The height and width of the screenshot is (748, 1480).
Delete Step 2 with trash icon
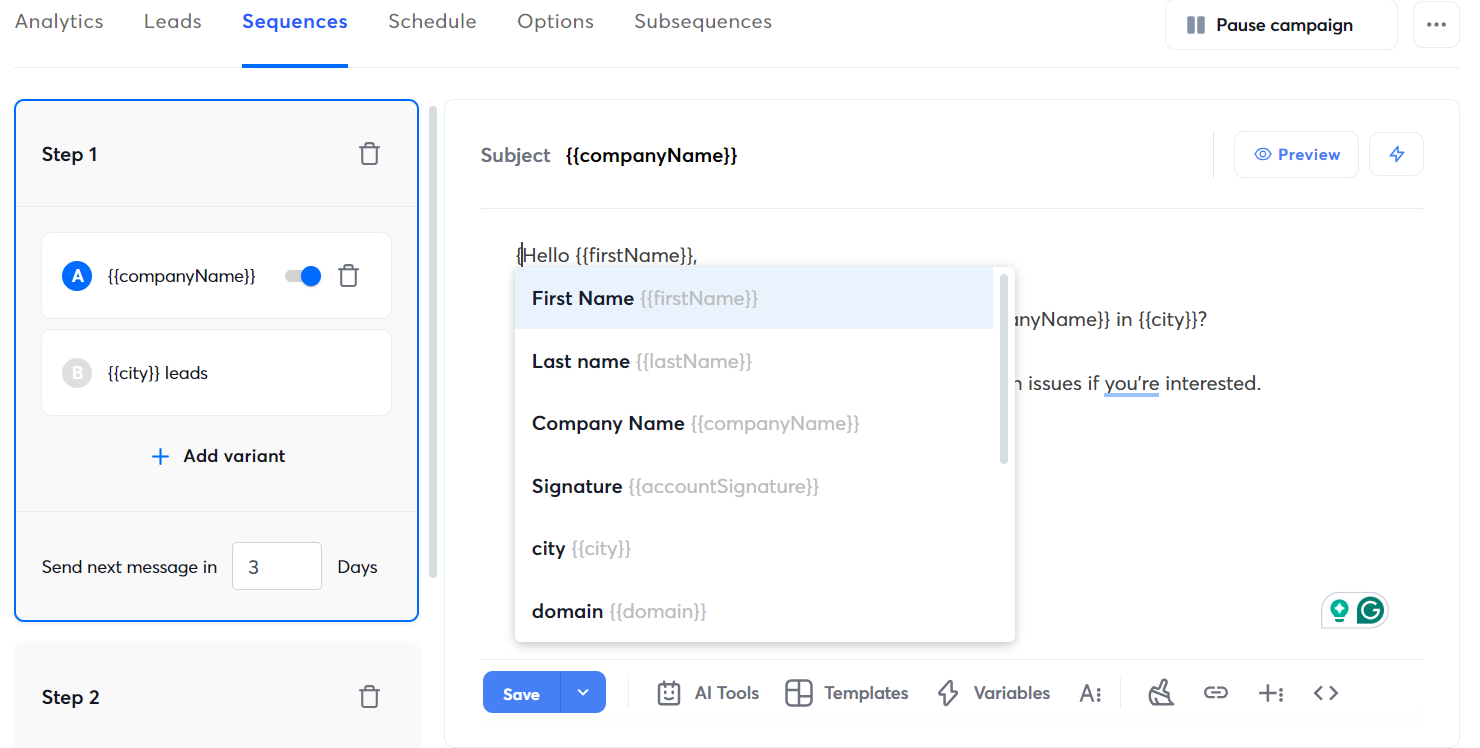[370, 697]
